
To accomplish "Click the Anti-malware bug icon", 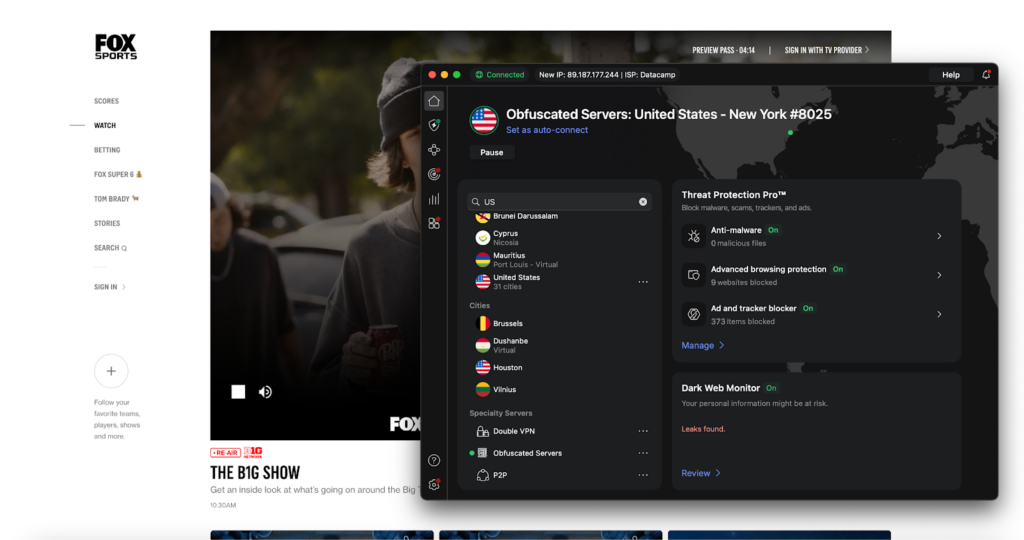I will pos(694,236).
